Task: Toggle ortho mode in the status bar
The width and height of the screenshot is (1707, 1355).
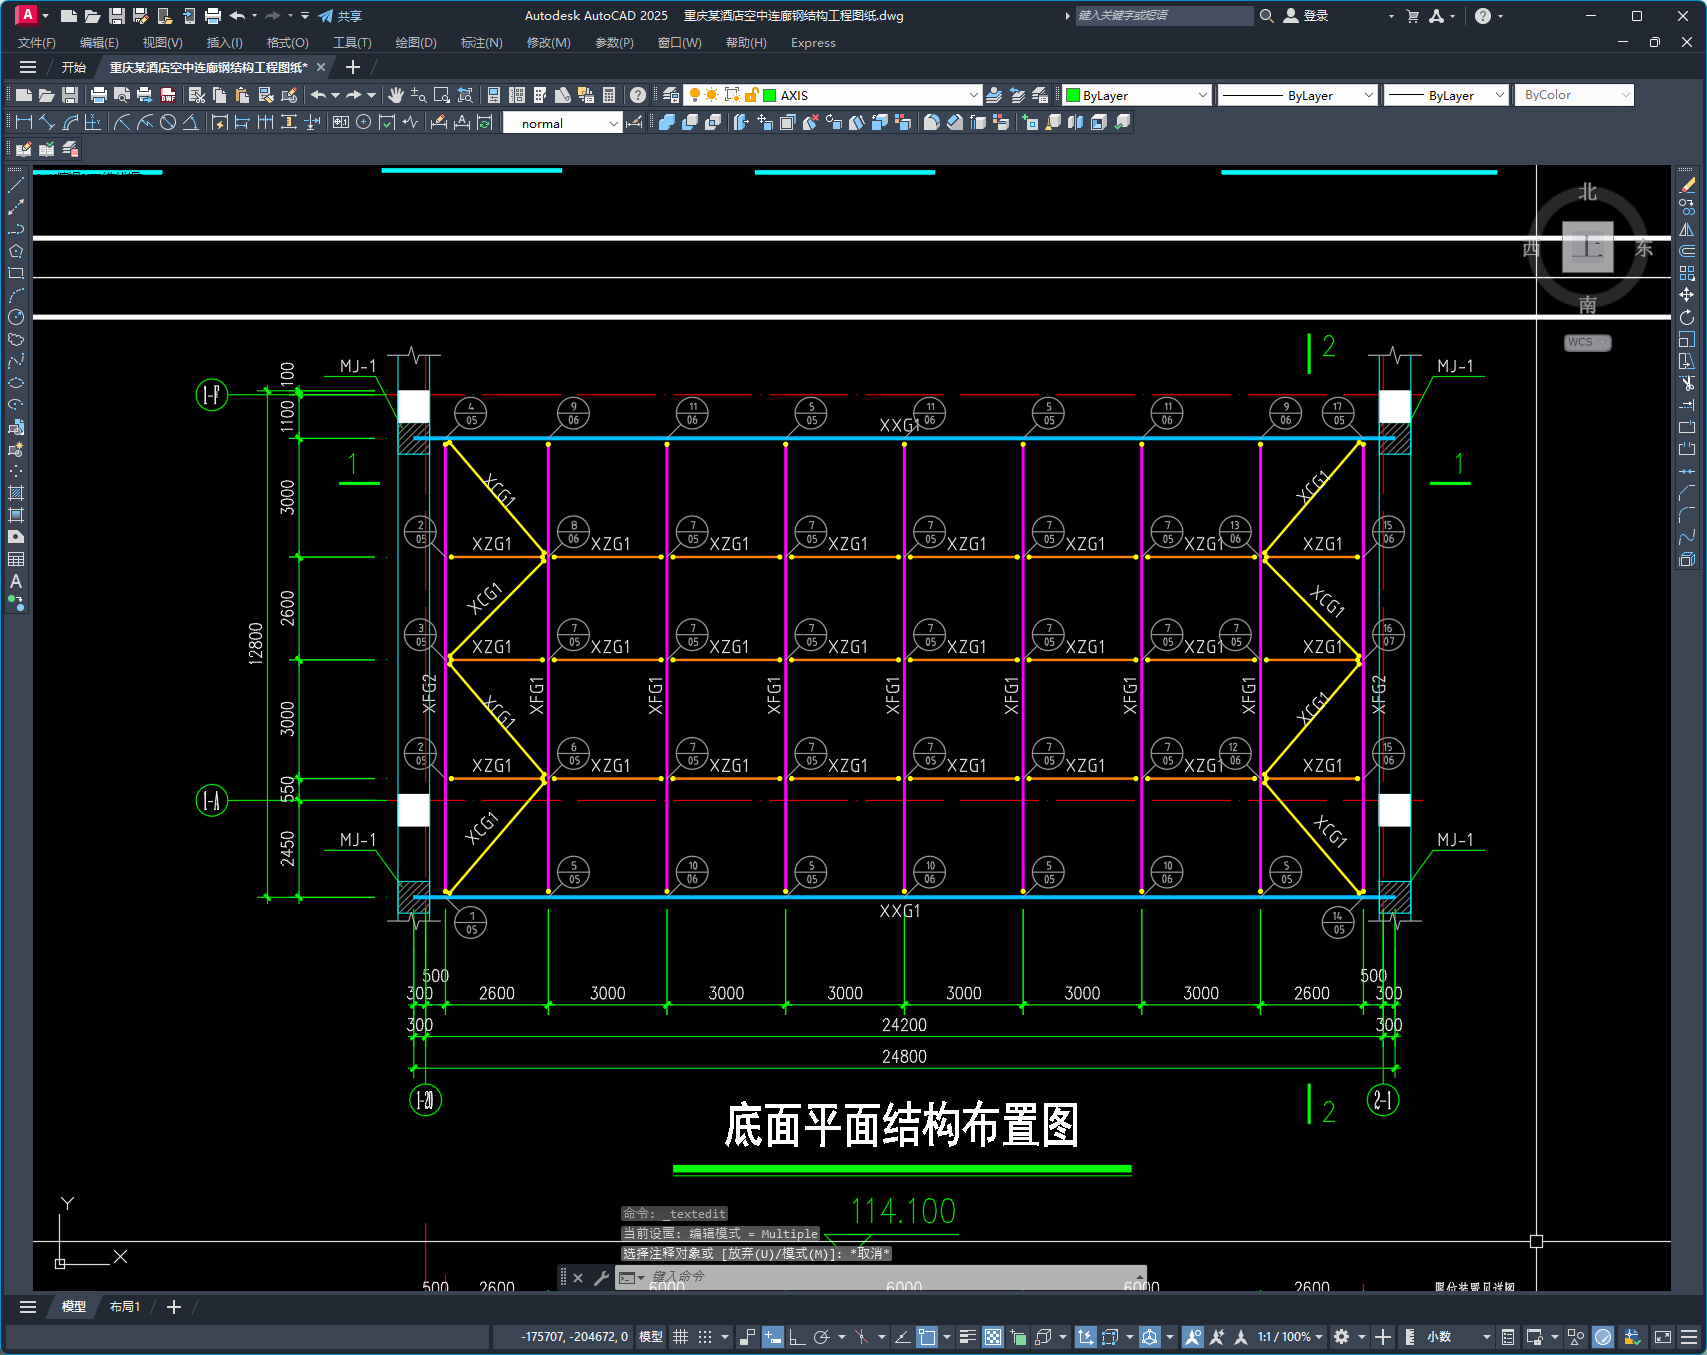Action: pyautogui.click(x=797, y=1337)
